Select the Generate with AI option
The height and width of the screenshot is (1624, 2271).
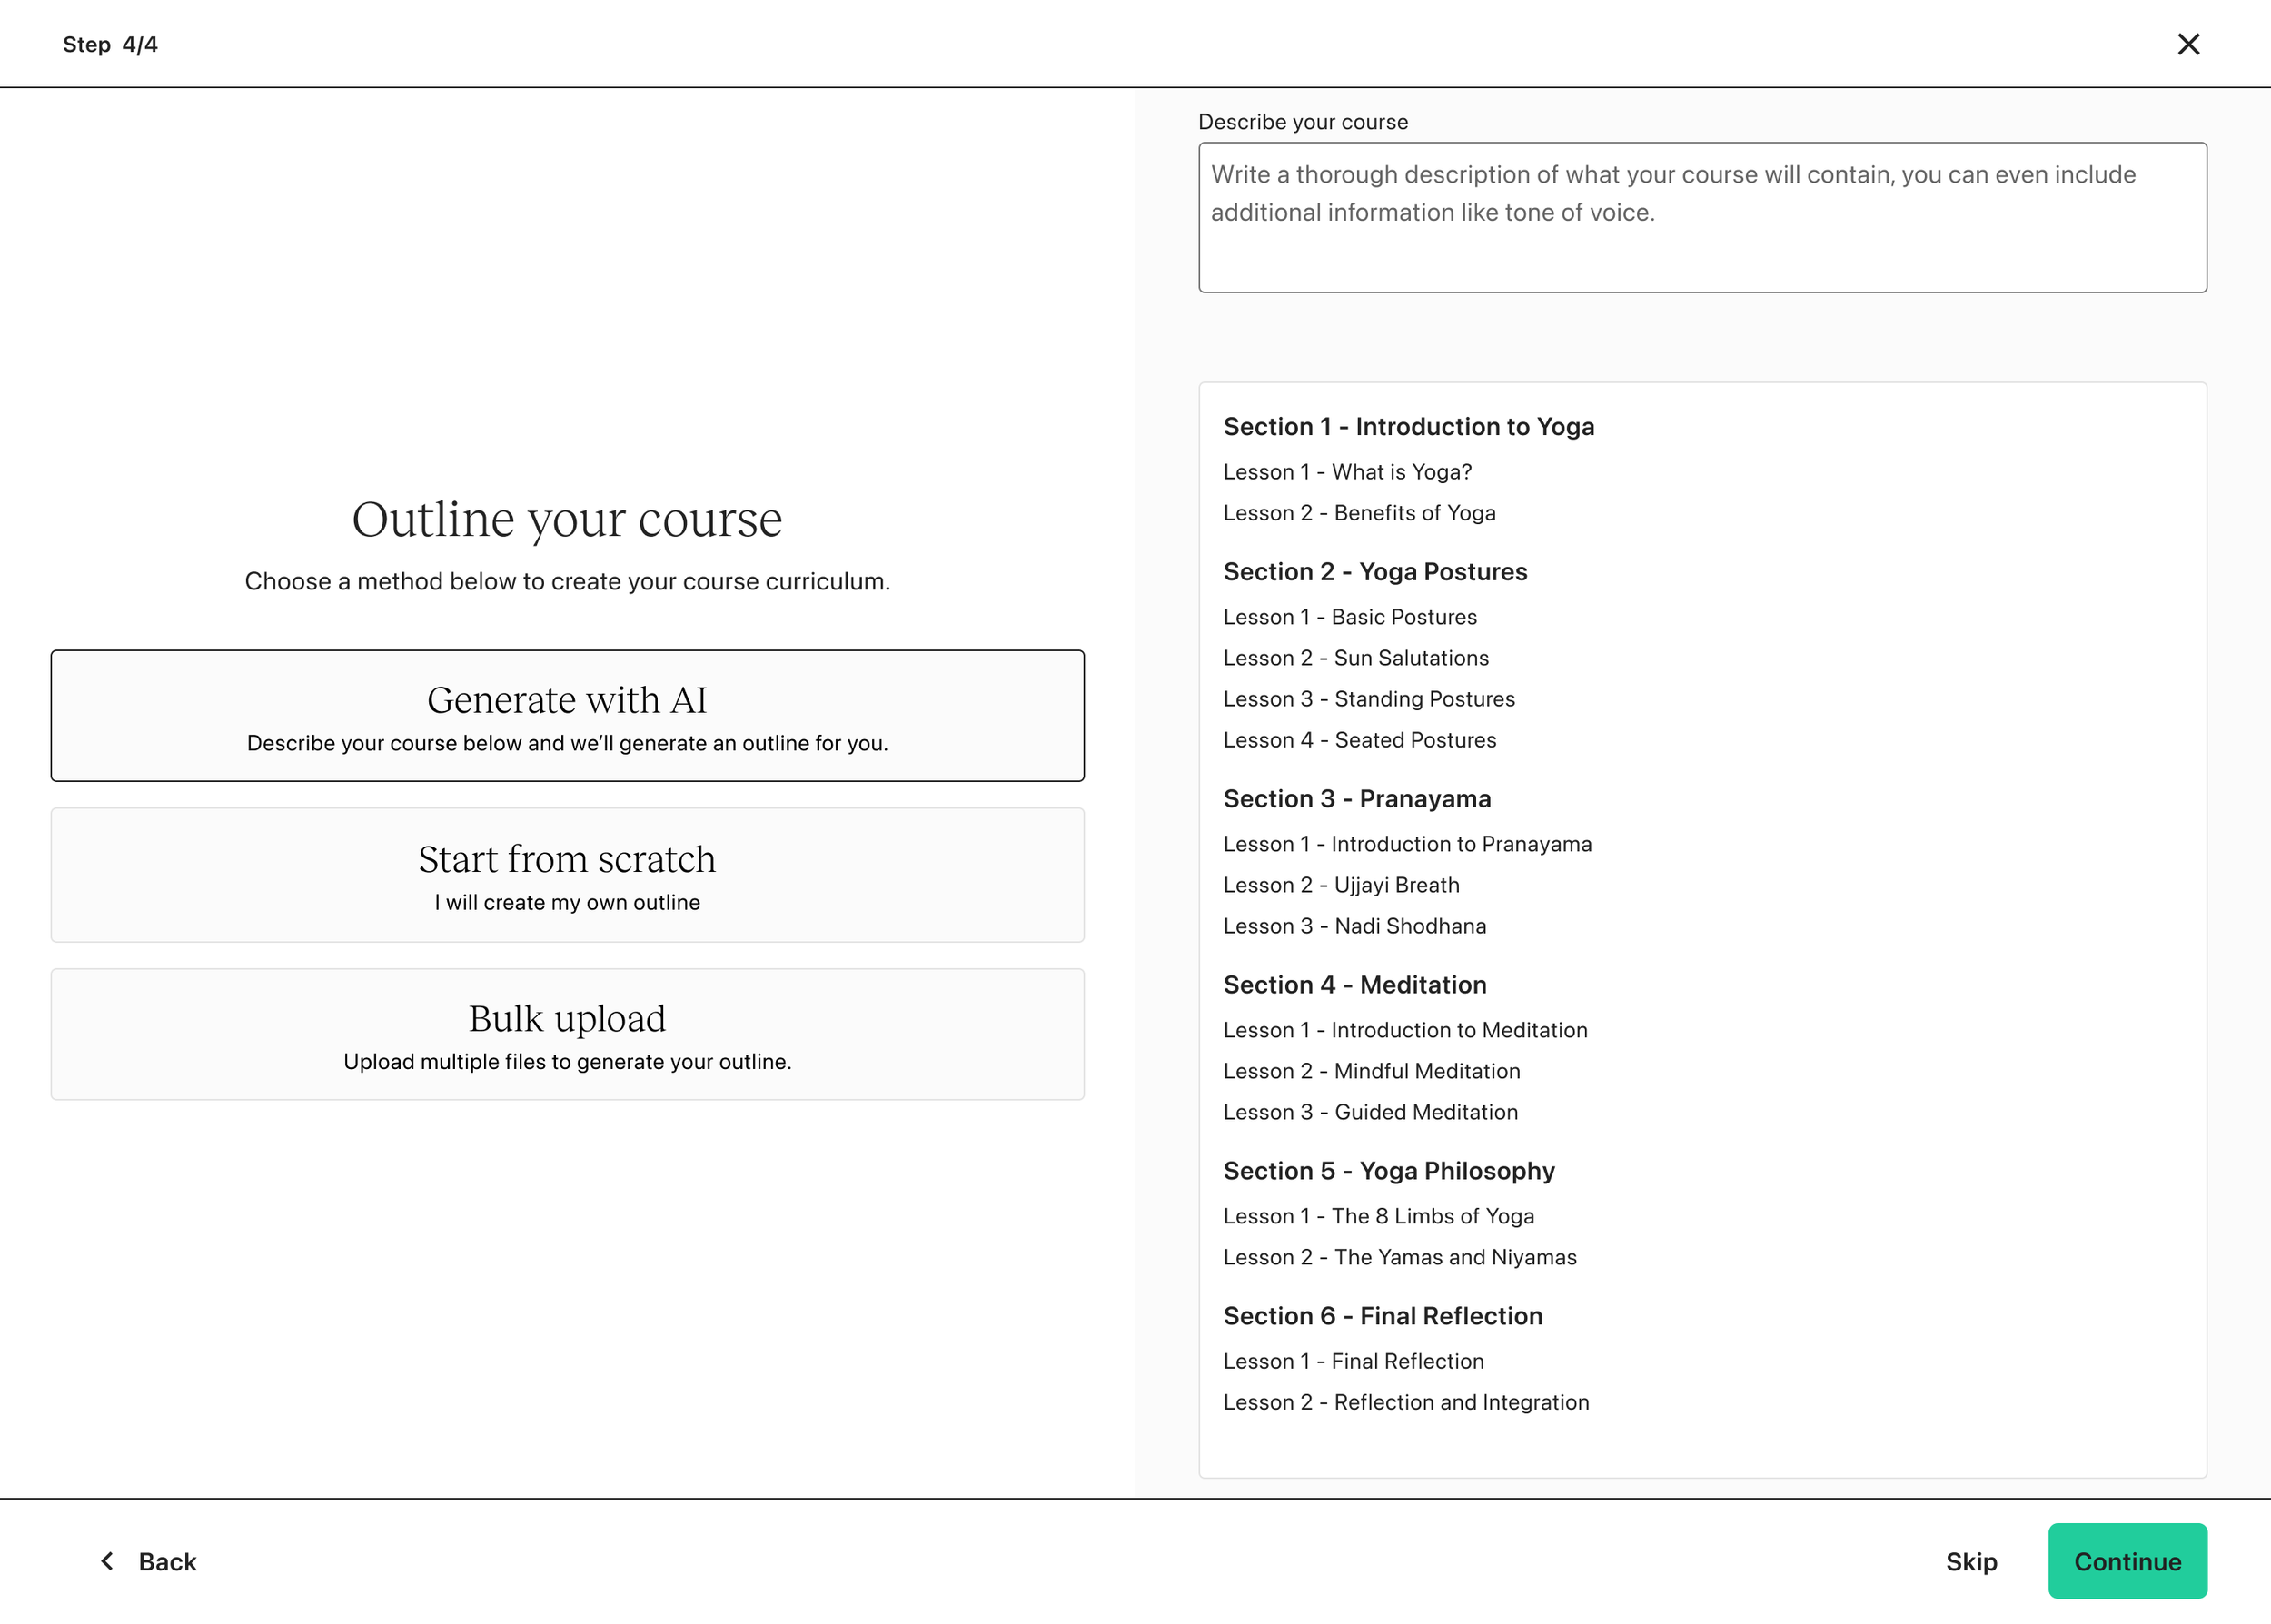pyautogui.click(x=567, y=716)
